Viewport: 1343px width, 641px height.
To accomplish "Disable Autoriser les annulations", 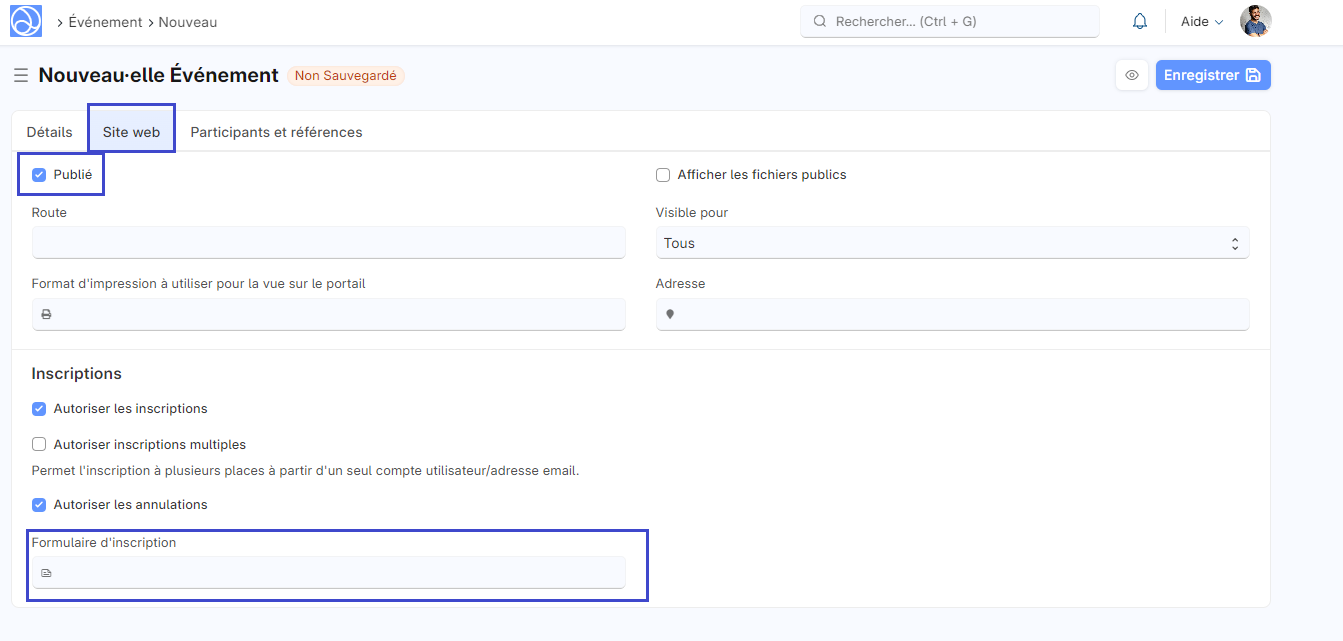I will [x=38, y=504].
